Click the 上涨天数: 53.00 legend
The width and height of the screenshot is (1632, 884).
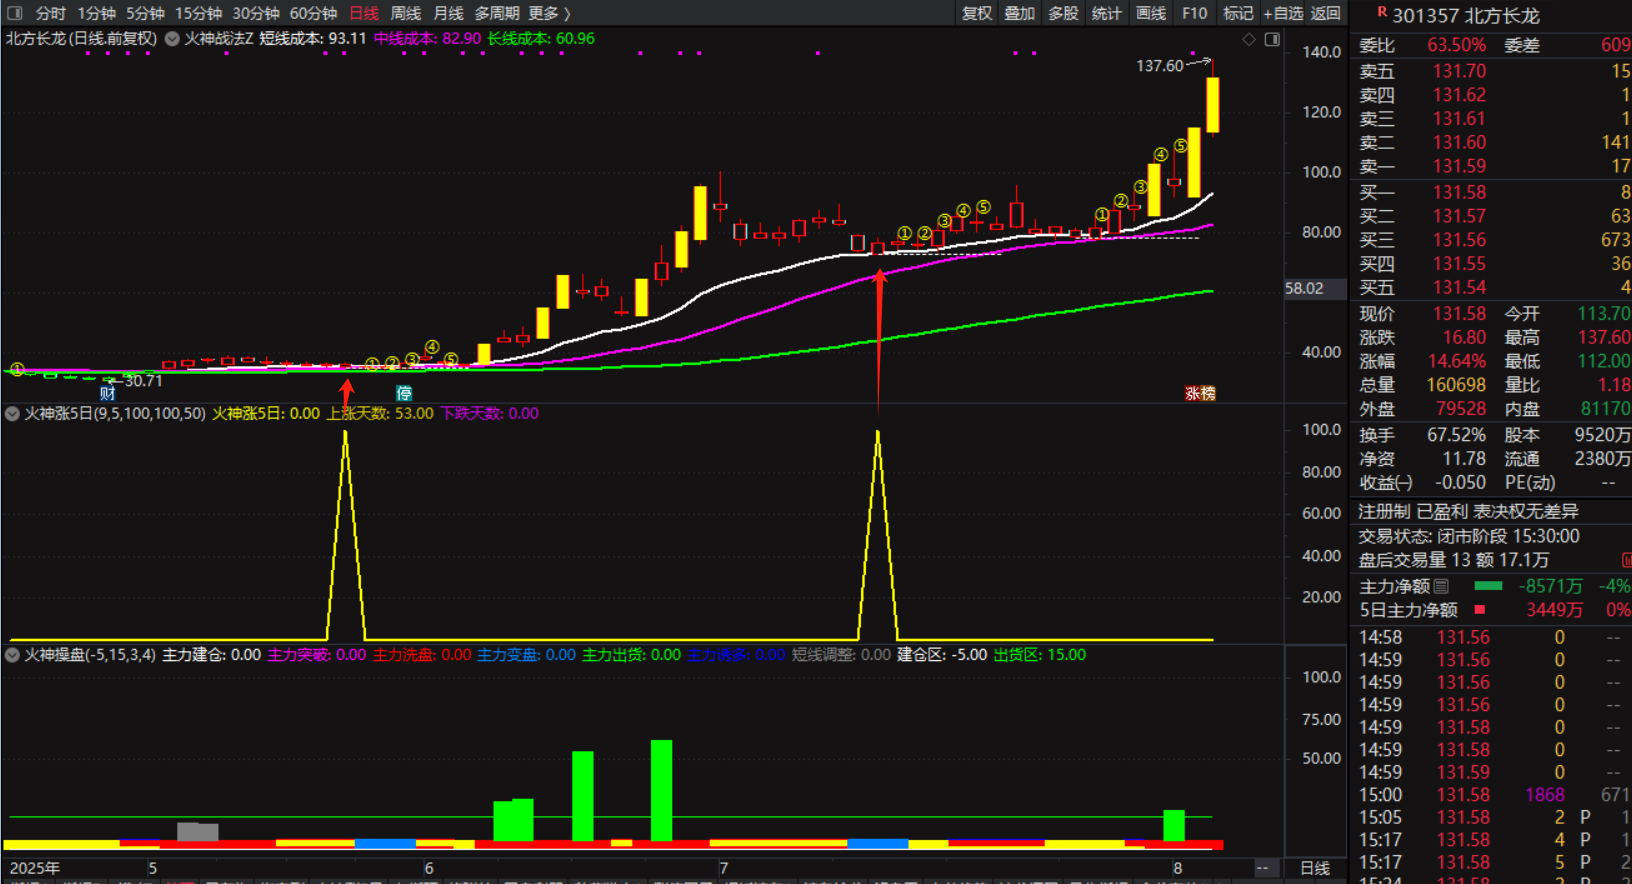pos(380,413)
